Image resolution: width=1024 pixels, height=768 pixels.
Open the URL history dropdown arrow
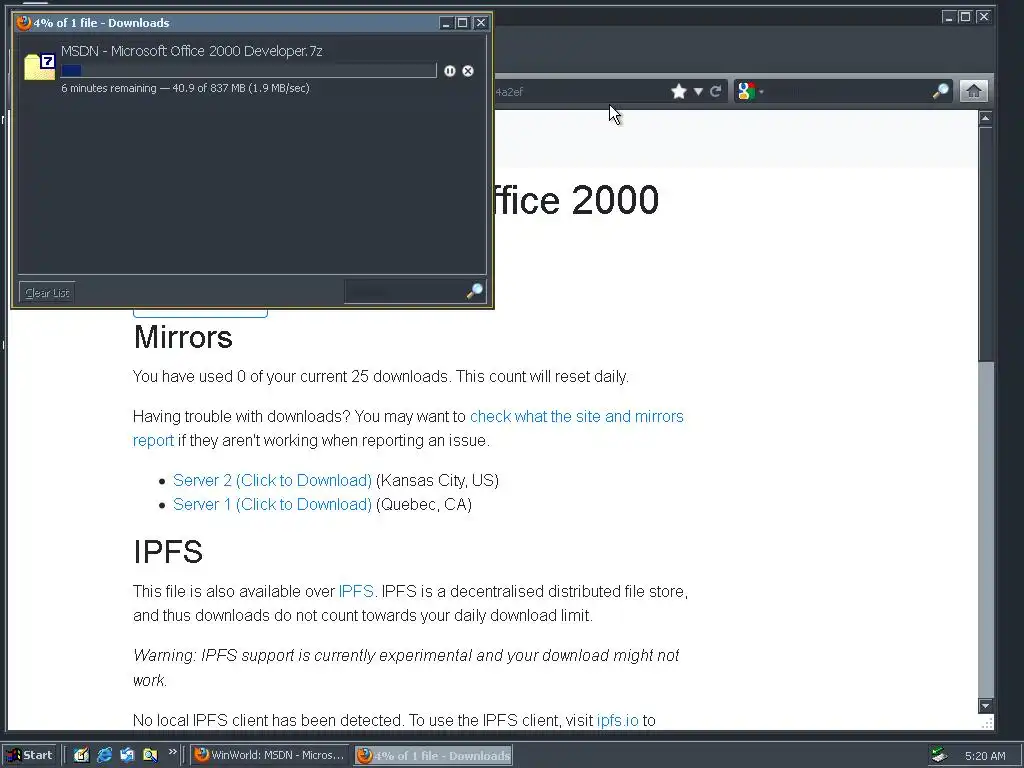pyautogui.click(x=697, y=91)
